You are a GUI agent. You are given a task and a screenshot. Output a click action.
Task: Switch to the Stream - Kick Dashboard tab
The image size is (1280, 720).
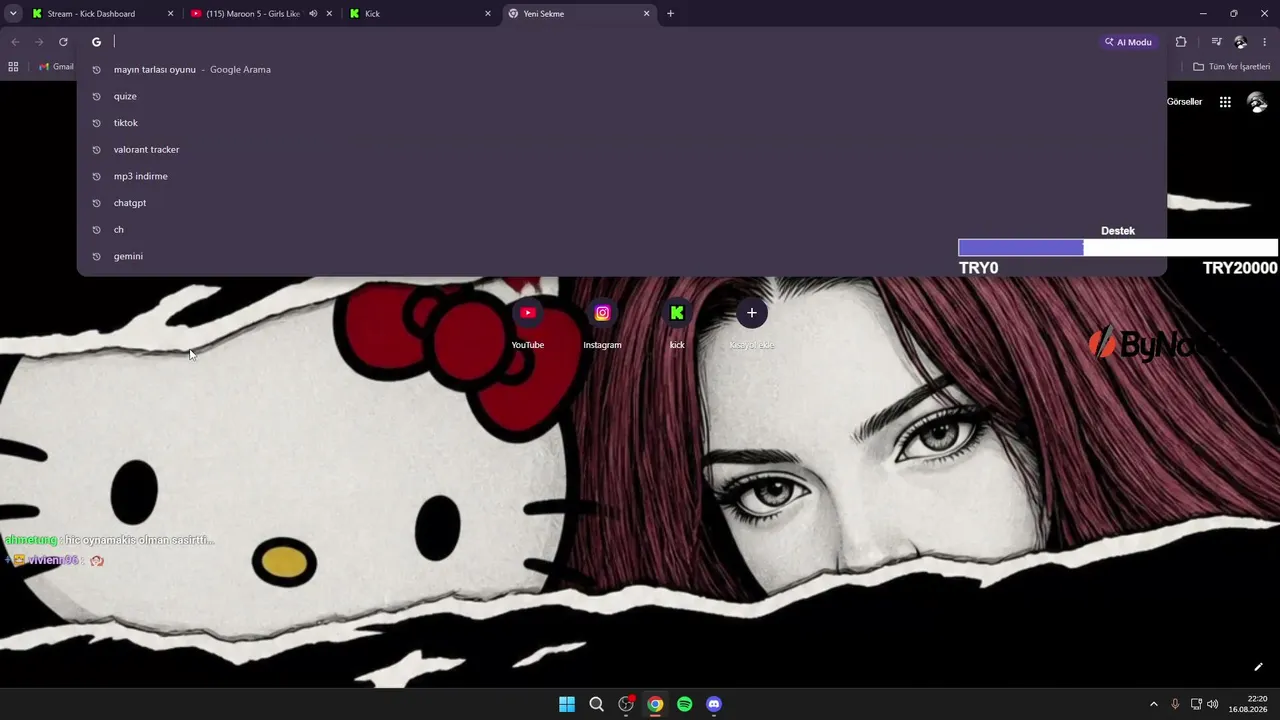103,14
